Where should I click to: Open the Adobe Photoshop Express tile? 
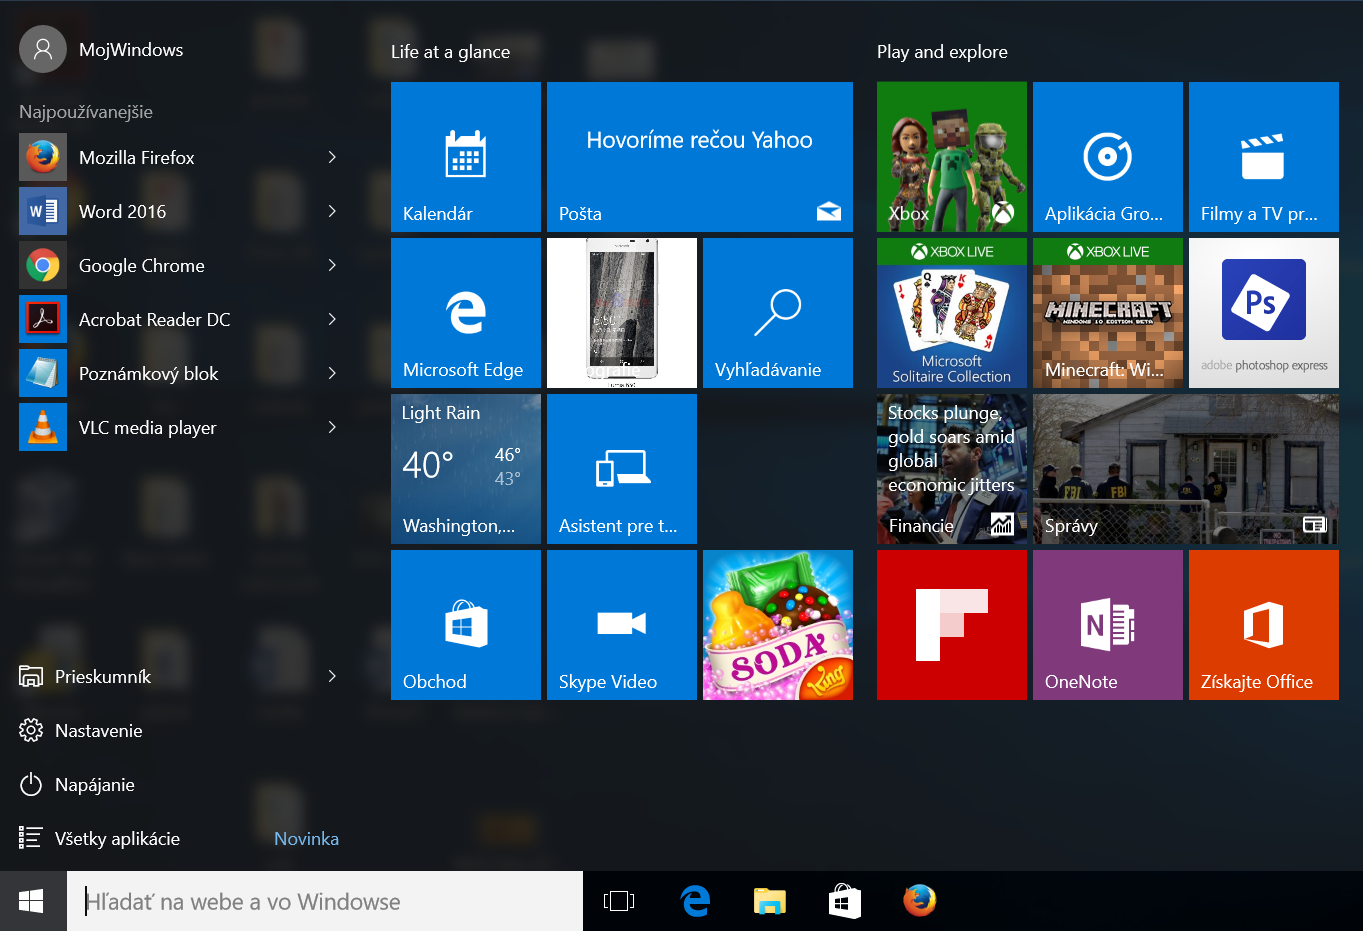coord(1264,313)
